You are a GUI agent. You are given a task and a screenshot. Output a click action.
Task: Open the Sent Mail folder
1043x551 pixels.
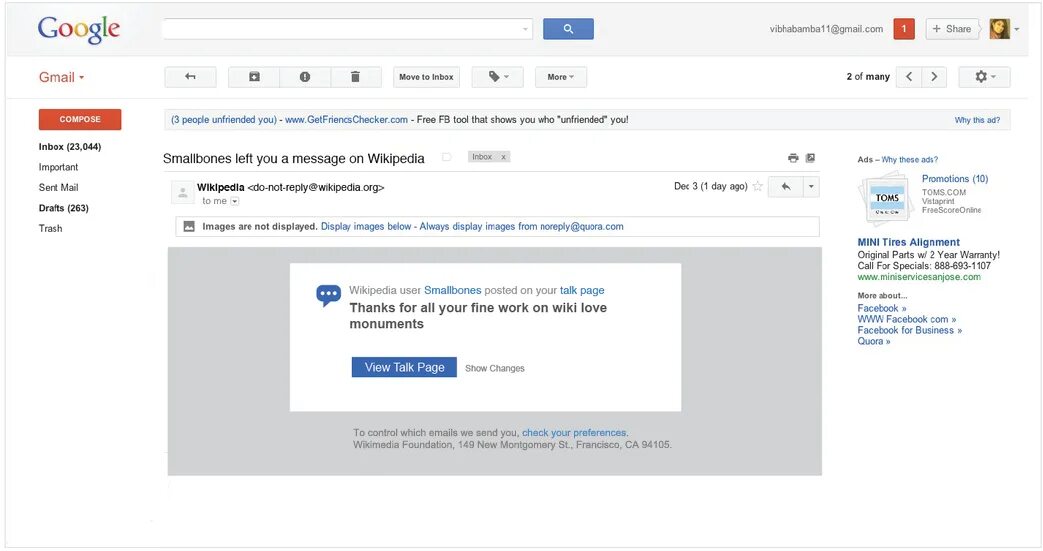click(x=58, y=188)
